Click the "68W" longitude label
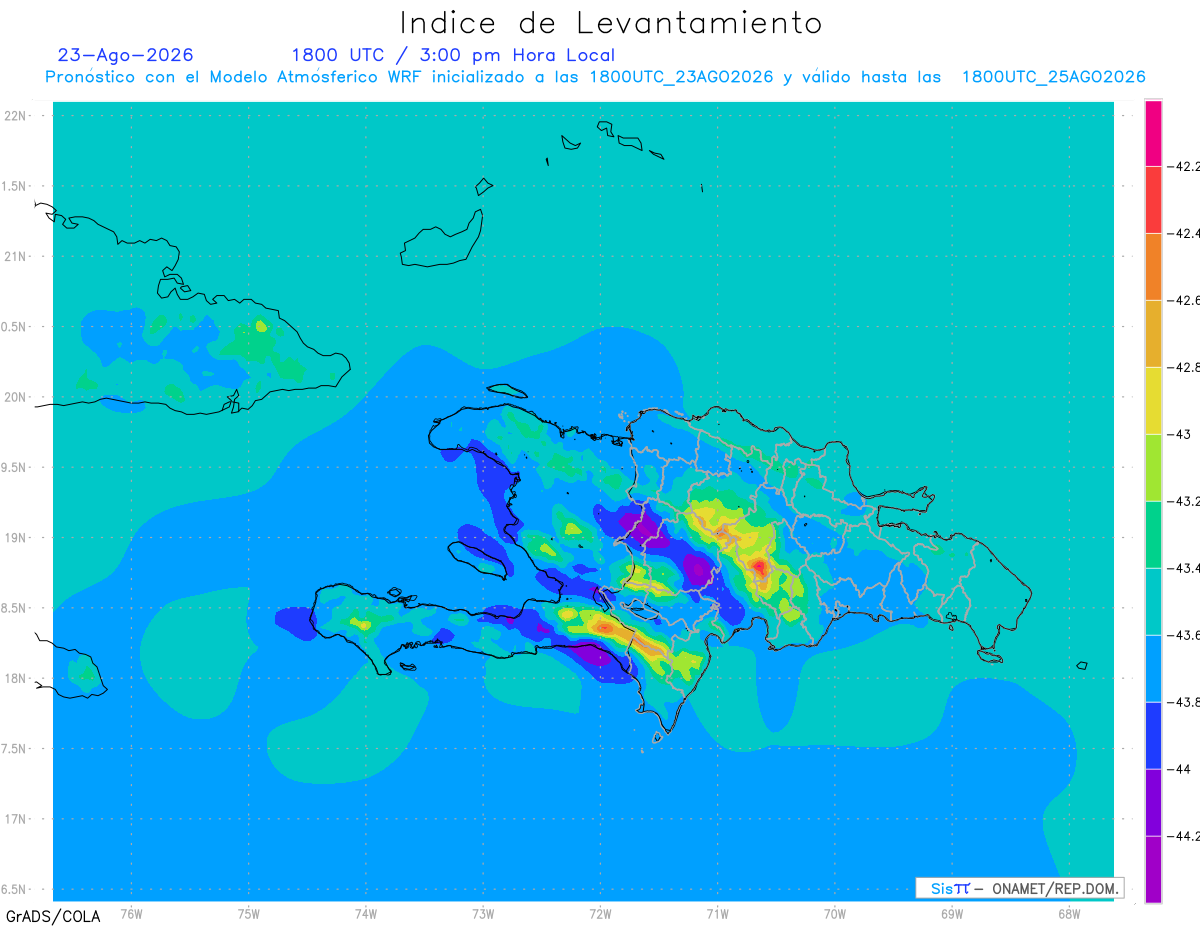This screenshot has width=1200, height=927. click(1068, 913)
